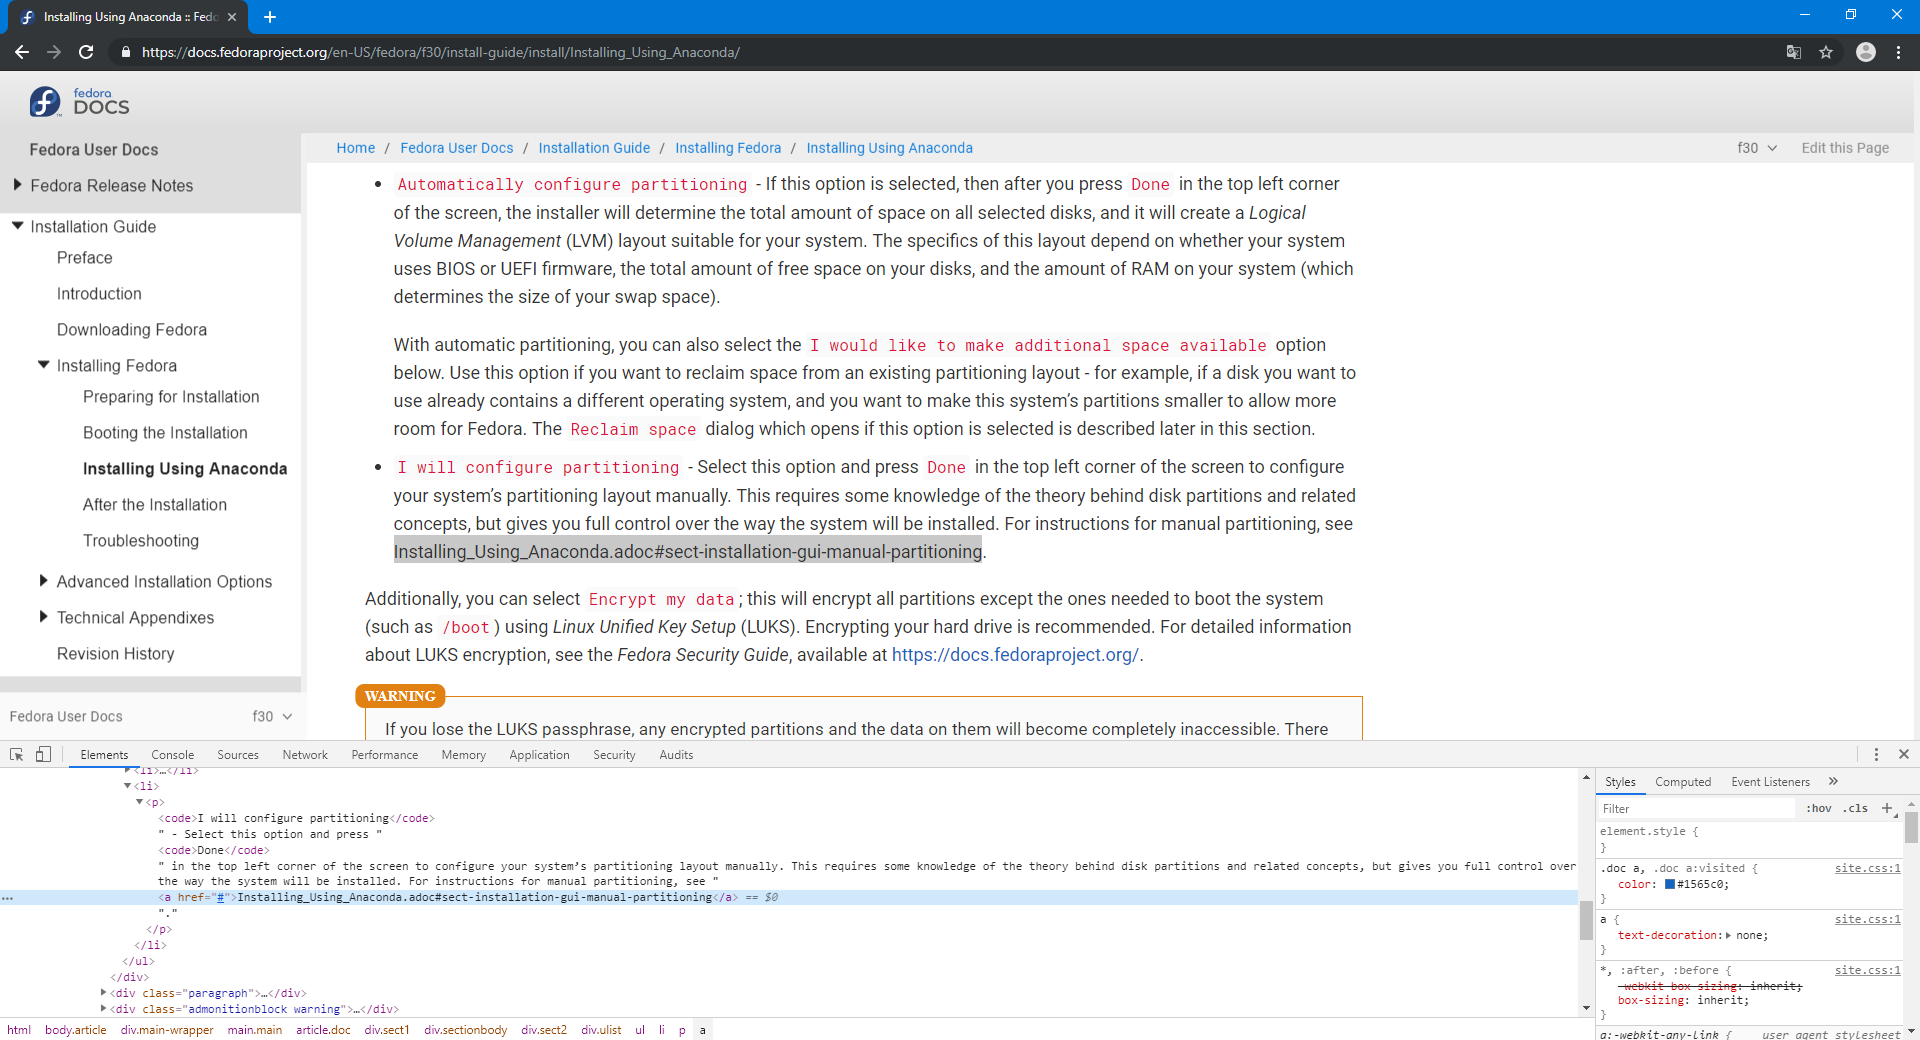Add a new style rule

tap(1887, 808)
